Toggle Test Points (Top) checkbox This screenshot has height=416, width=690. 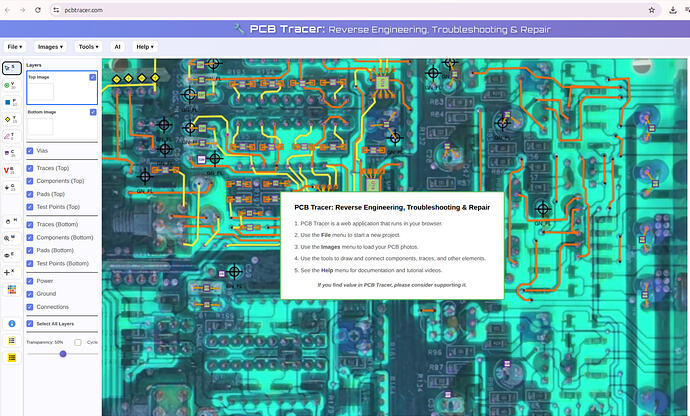[30, 207]
